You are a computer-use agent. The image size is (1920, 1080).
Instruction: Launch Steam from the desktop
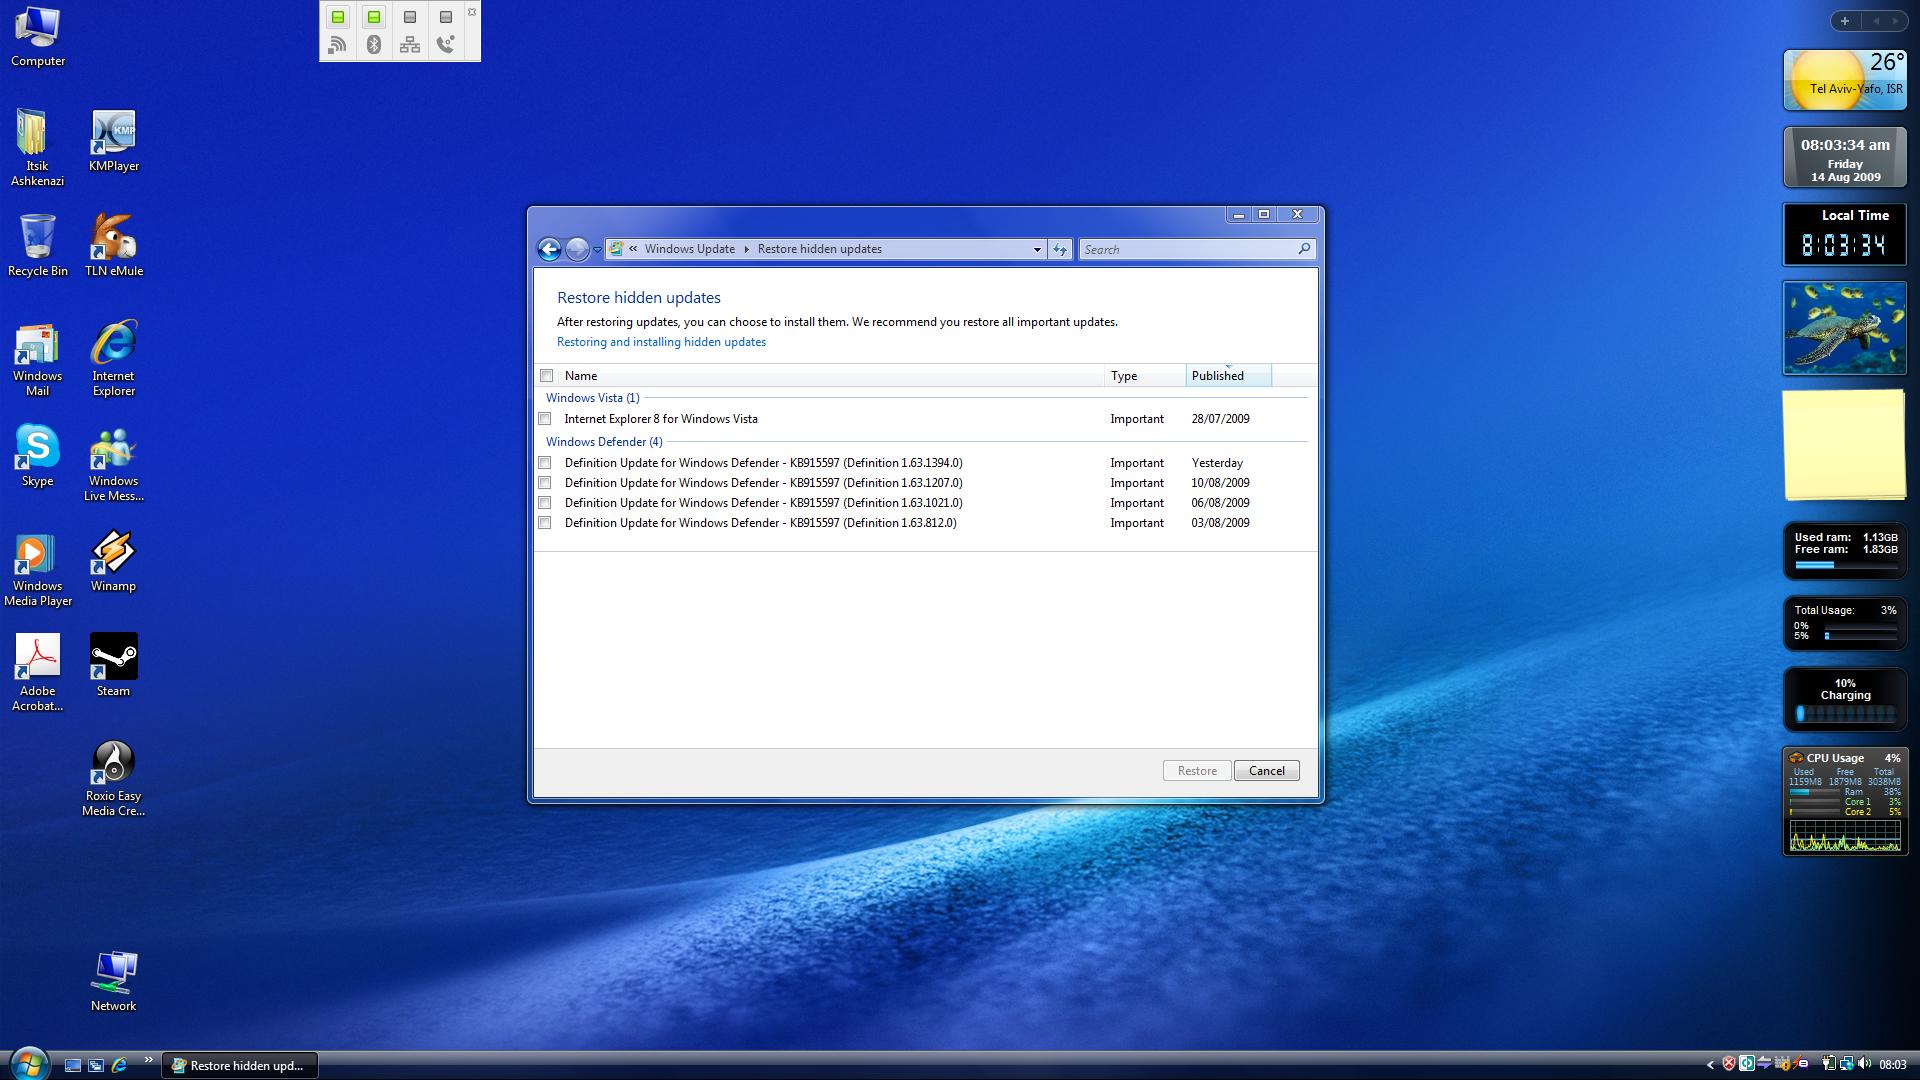pos(114,665)
